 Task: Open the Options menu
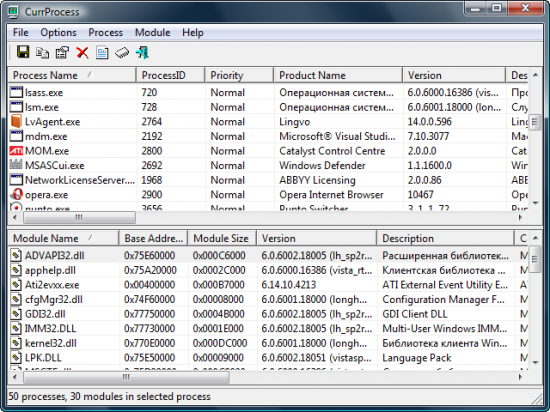click(x=58, y=33)
